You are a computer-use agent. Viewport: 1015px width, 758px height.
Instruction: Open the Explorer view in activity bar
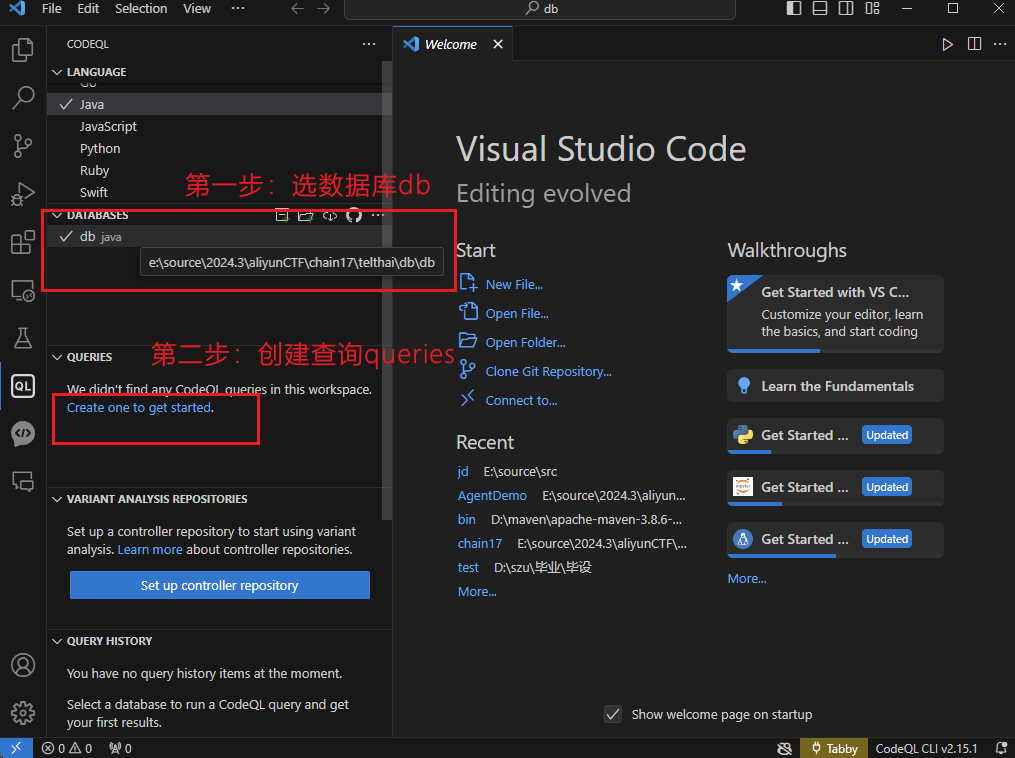[23, 50]
